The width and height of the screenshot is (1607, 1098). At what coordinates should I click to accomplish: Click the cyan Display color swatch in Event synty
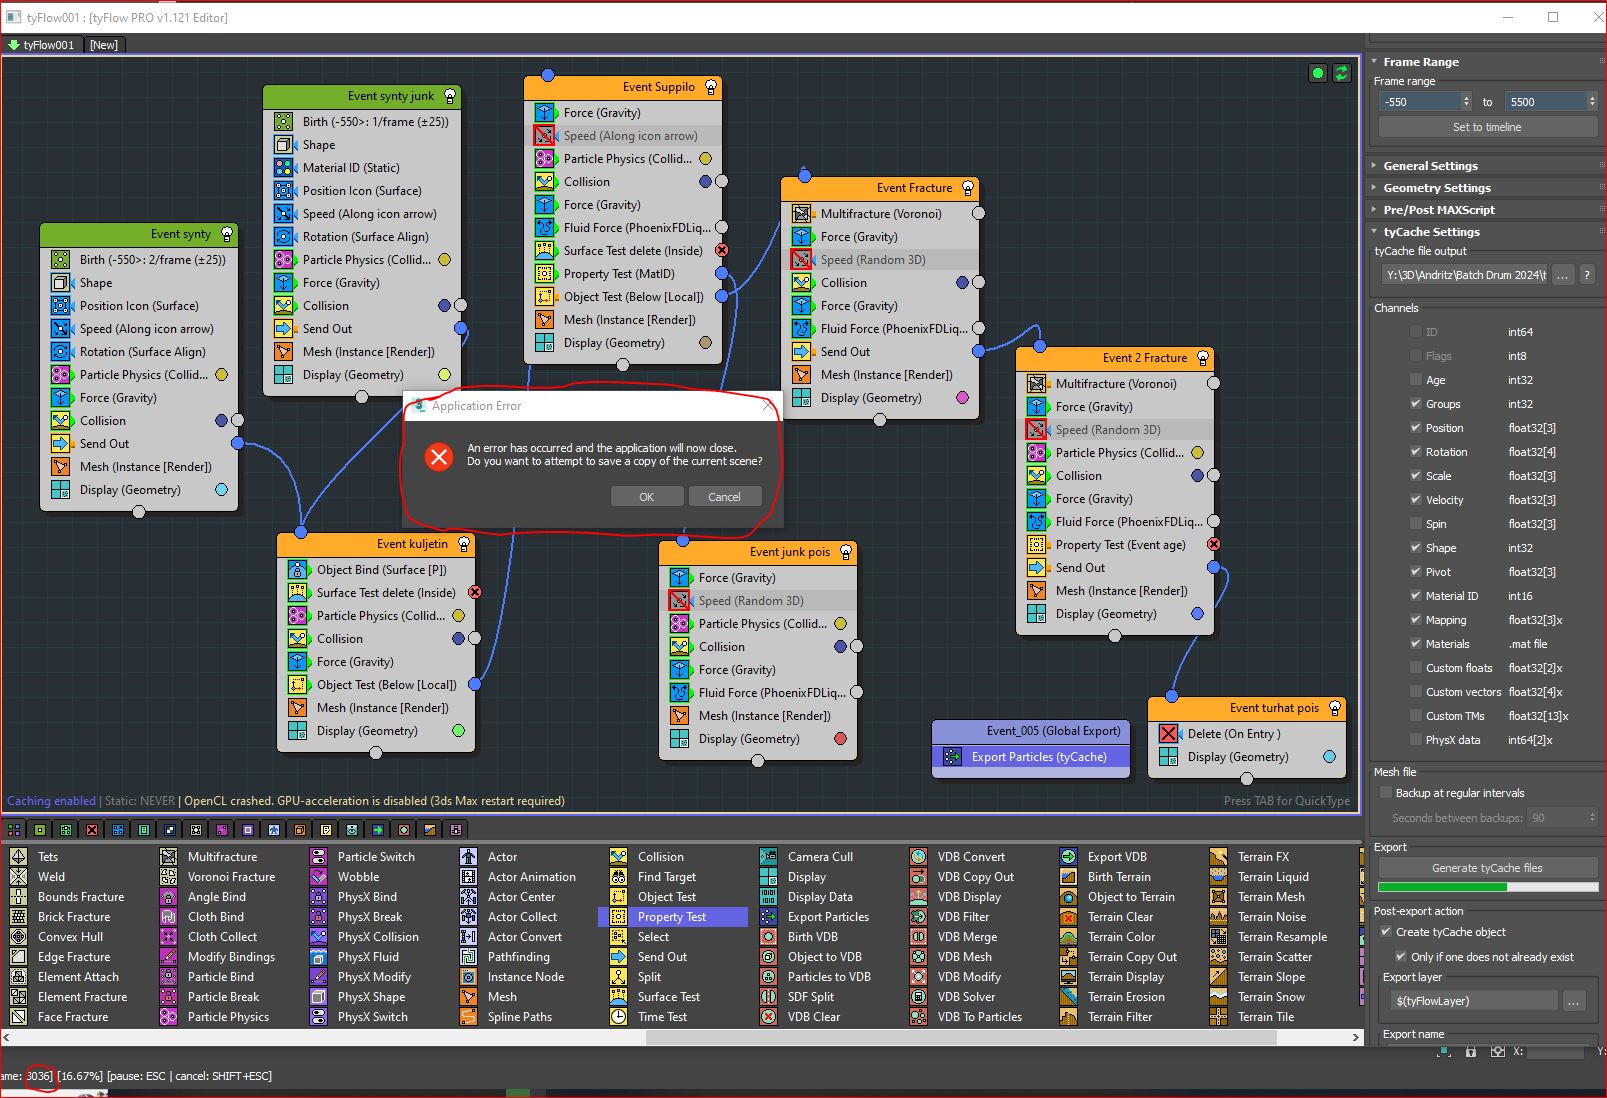221,490
